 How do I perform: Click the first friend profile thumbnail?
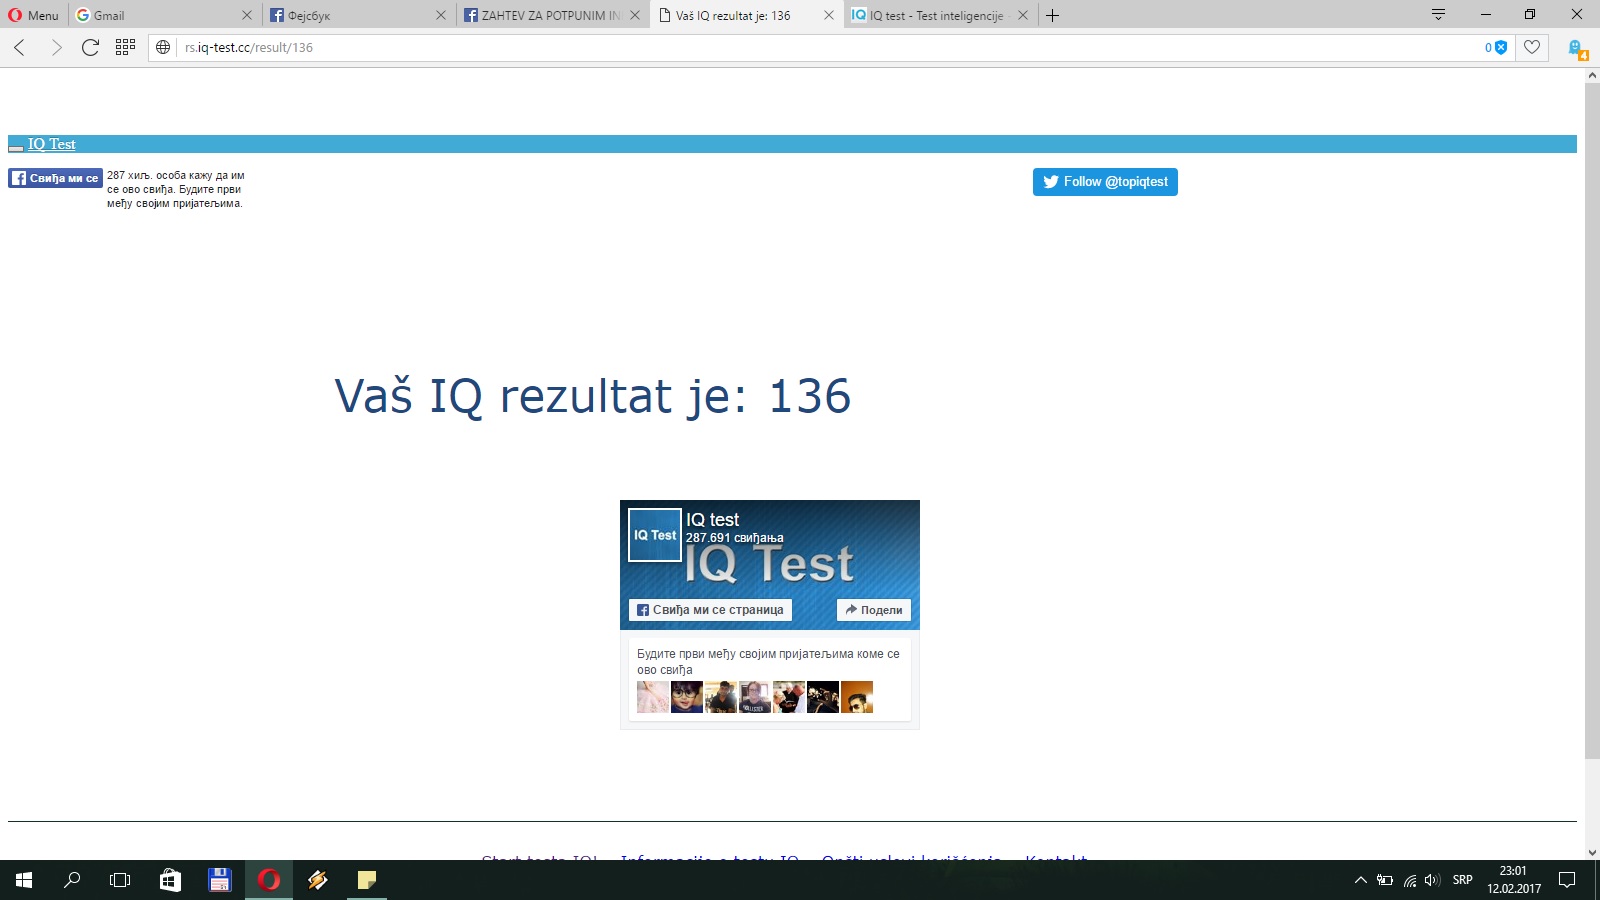pyautogui.click(x=653, y=697)
